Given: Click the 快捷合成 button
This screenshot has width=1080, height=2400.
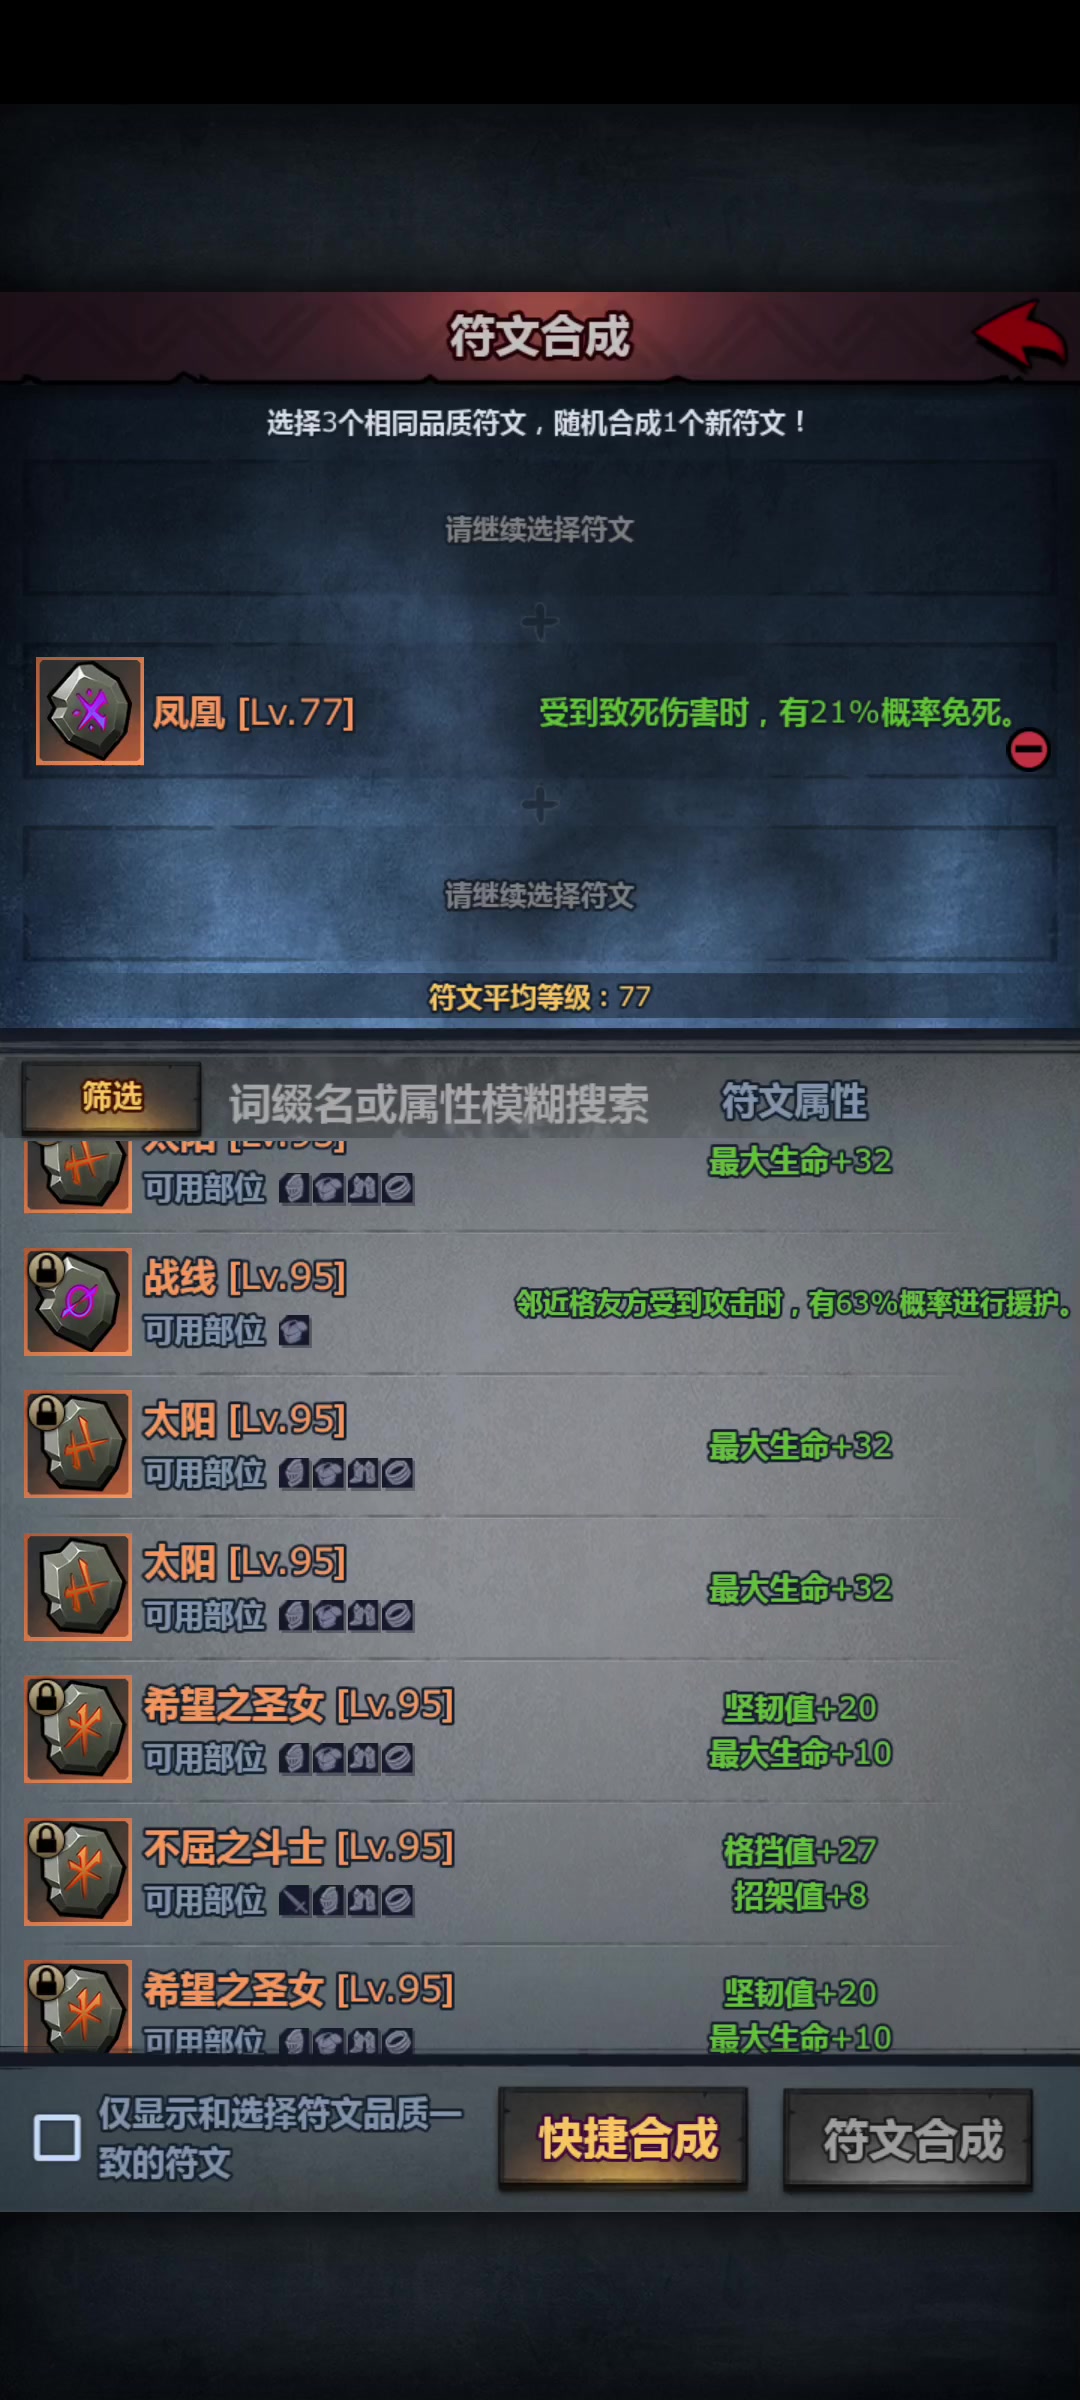Looking at the screenshot, I should [x=624, y=2139].
